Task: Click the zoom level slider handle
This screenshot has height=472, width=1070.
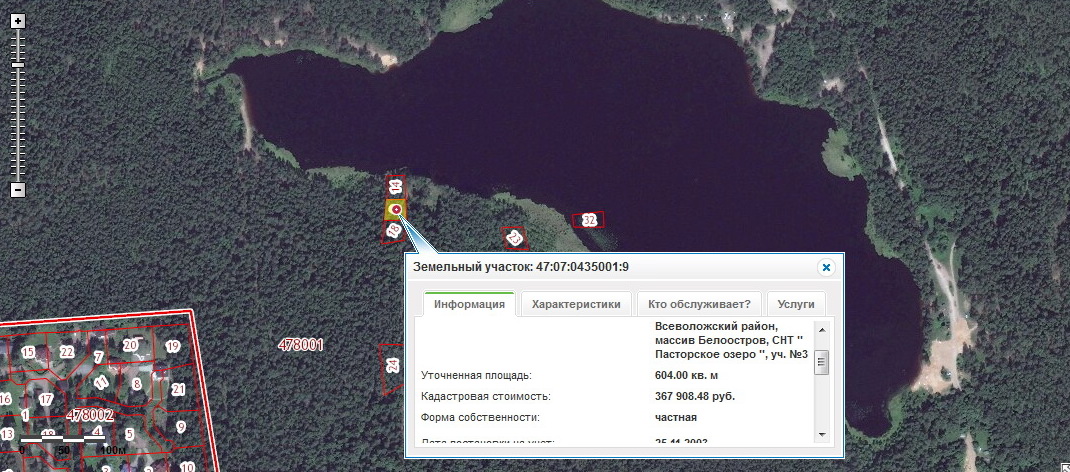Action: (x=18, y=65)
